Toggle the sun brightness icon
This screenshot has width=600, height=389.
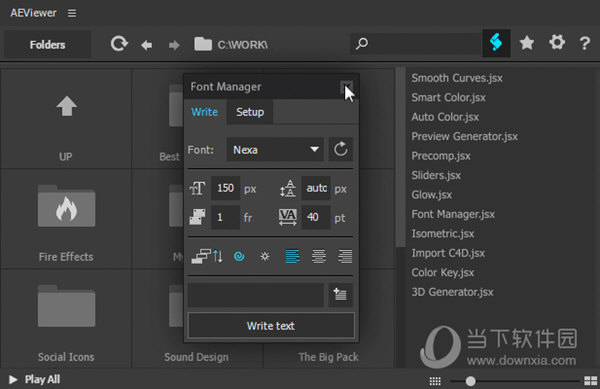point(265,256)
